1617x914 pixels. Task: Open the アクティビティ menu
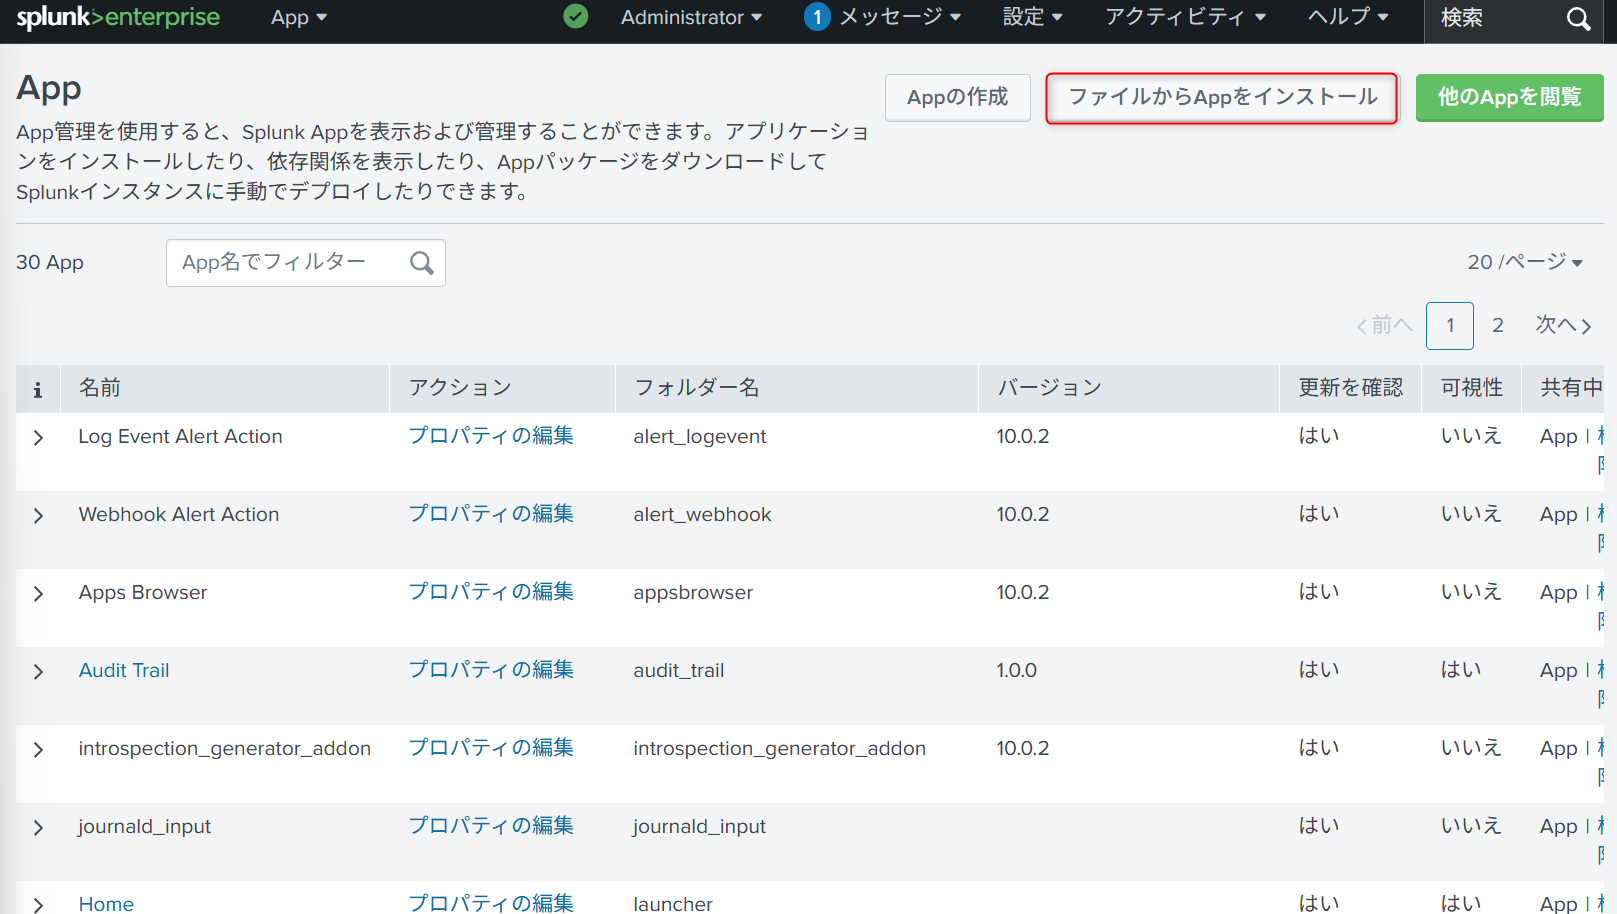tap(1185, 18)
